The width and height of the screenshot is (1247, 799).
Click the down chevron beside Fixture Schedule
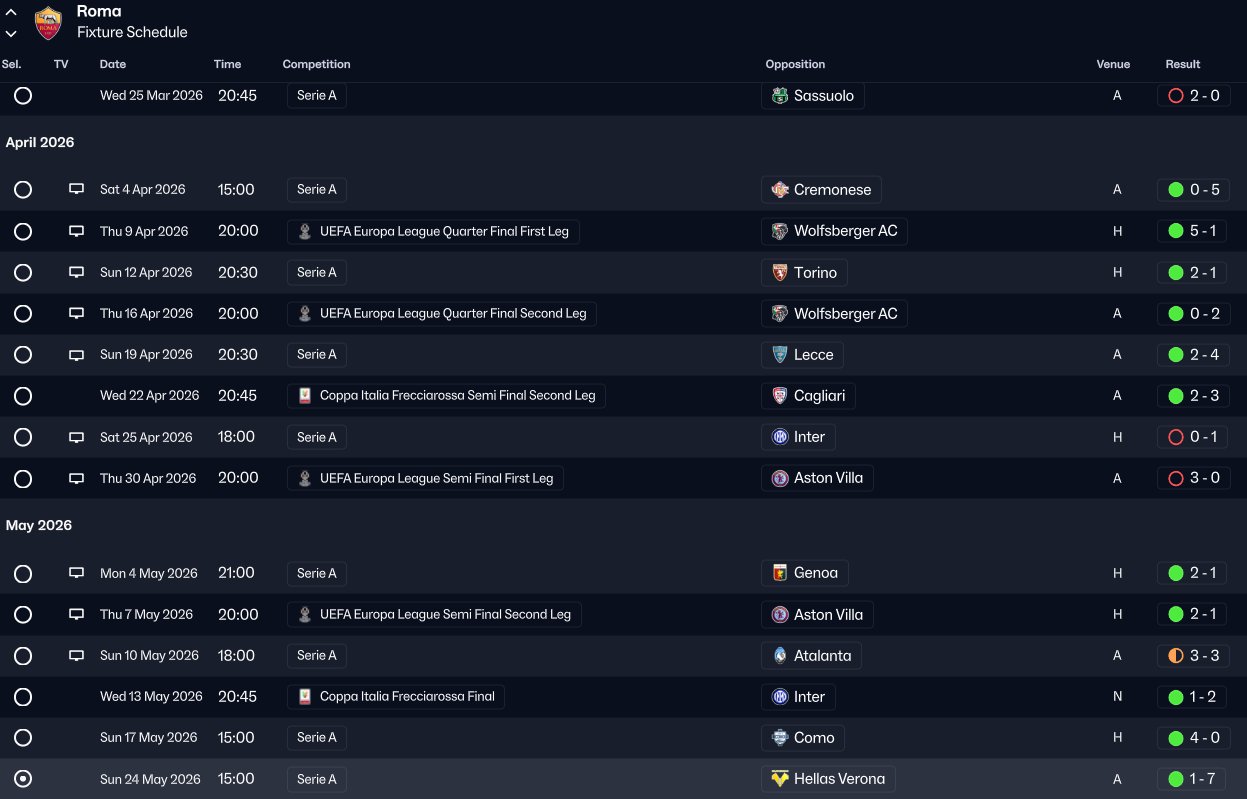tap(11, 33)
